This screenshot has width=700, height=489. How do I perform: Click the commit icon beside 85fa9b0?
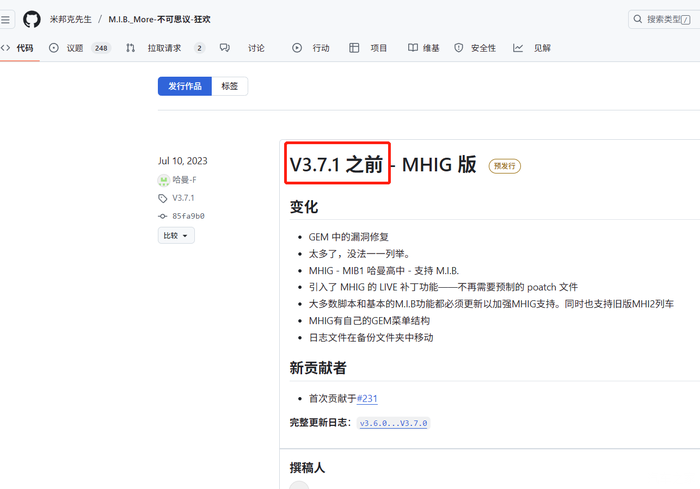[x=163, y=216]
